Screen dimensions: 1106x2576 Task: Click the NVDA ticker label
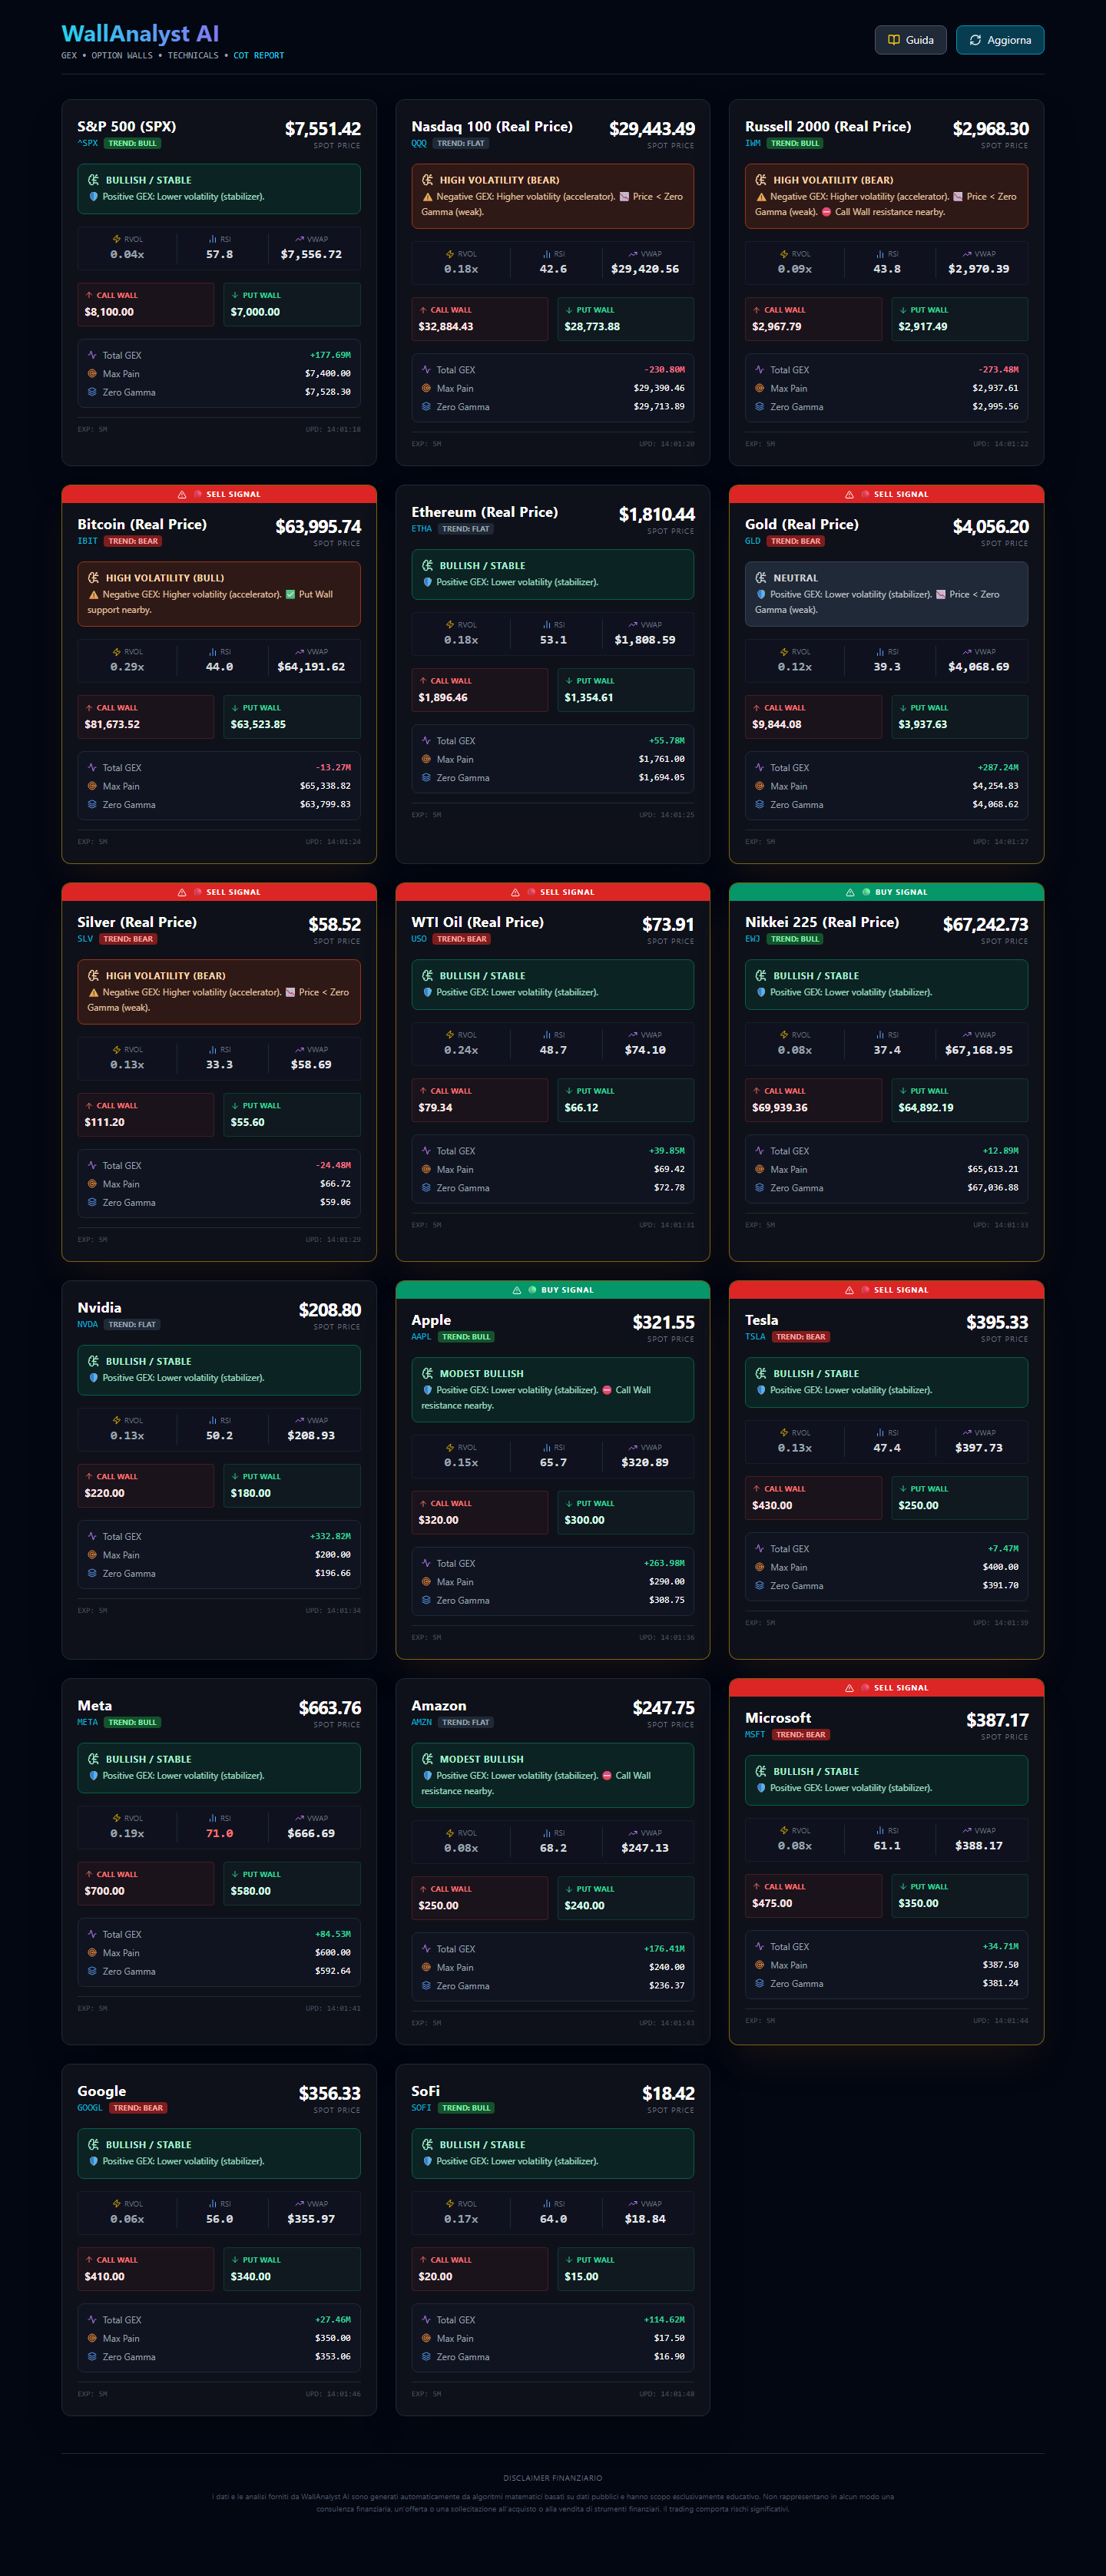(x=88, y=1324)
